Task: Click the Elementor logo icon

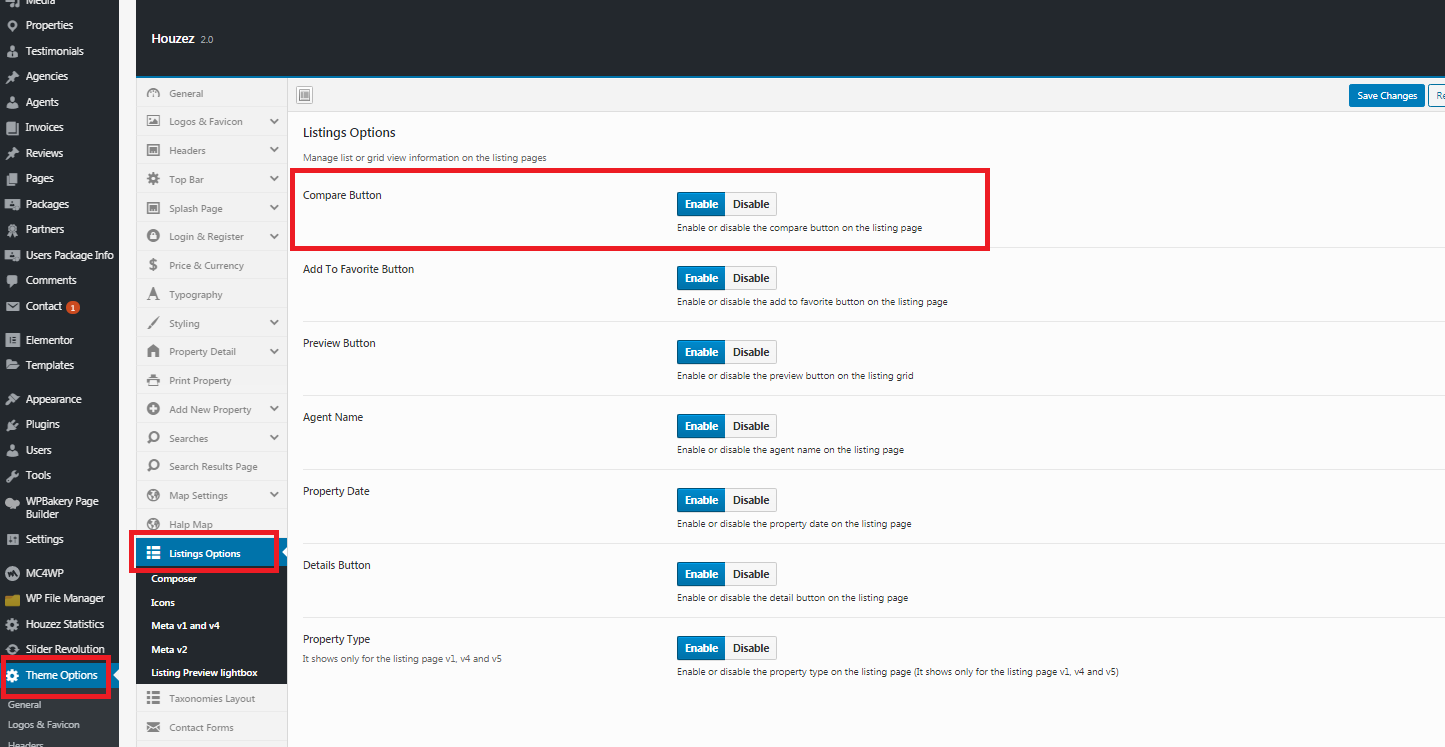Action: tap(12, 340)
